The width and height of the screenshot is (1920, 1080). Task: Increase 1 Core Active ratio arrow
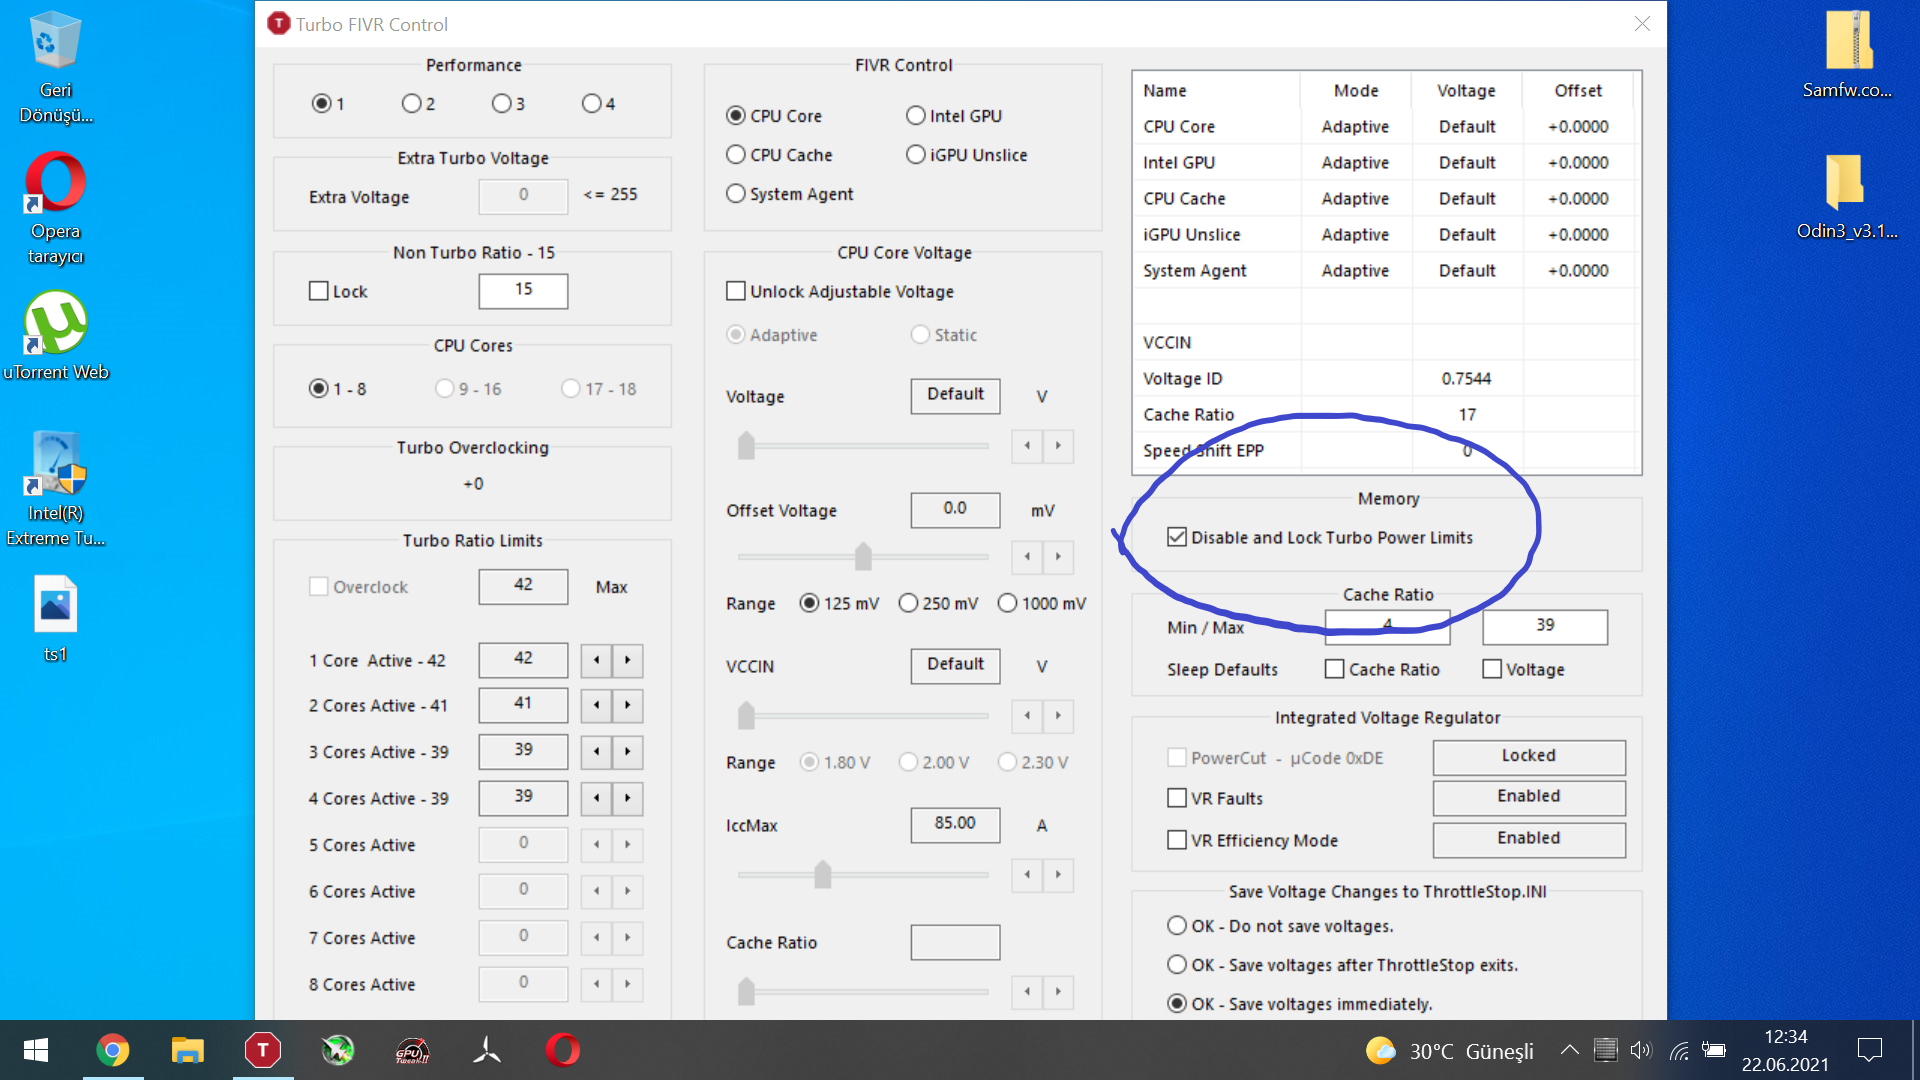[628, 660]
